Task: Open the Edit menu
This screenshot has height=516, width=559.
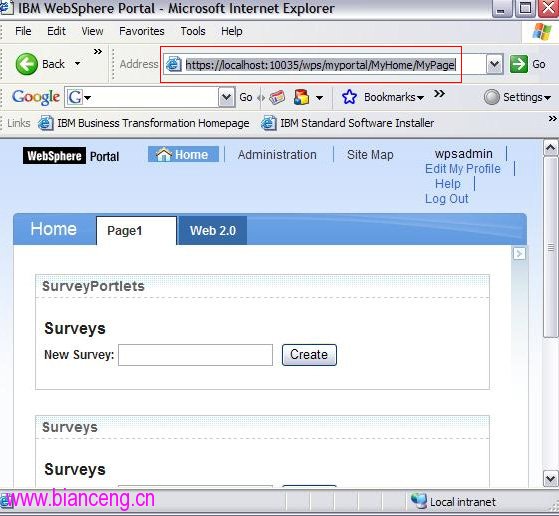Action: [56, 31]
